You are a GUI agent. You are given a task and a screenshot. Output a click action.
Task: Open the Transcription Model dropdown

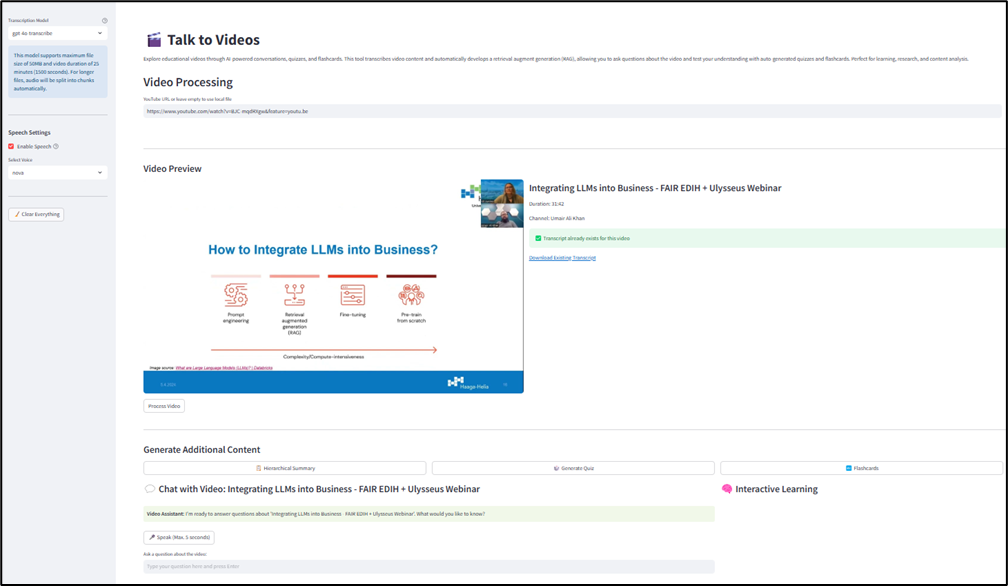[57, 33]
